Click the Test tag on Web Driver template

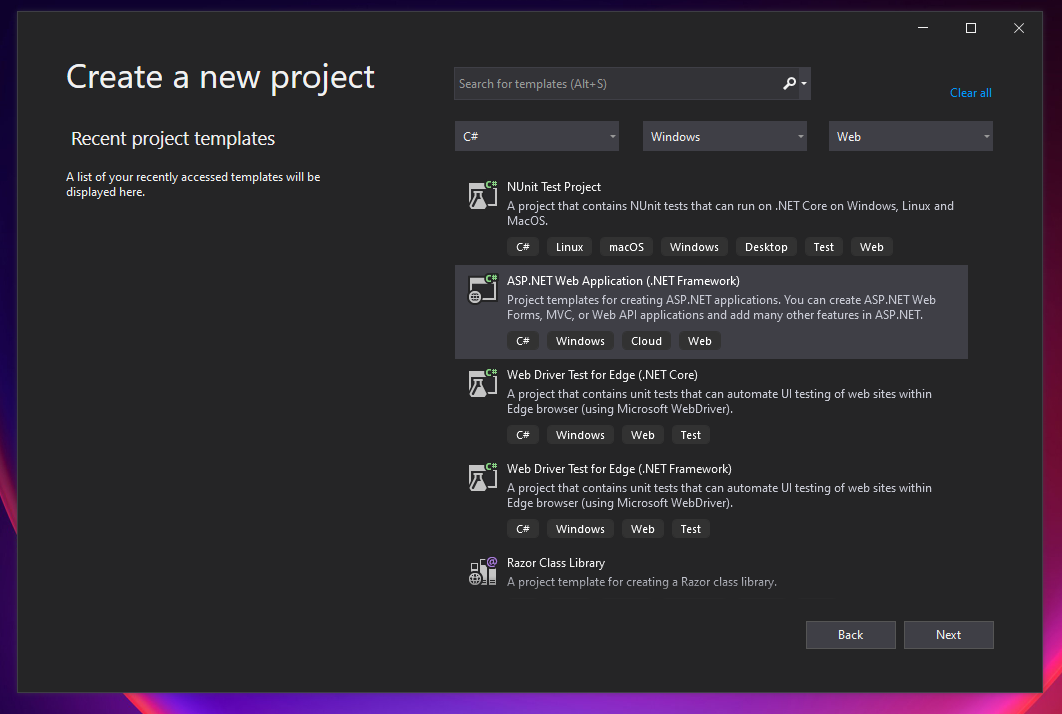click(690, 434)
